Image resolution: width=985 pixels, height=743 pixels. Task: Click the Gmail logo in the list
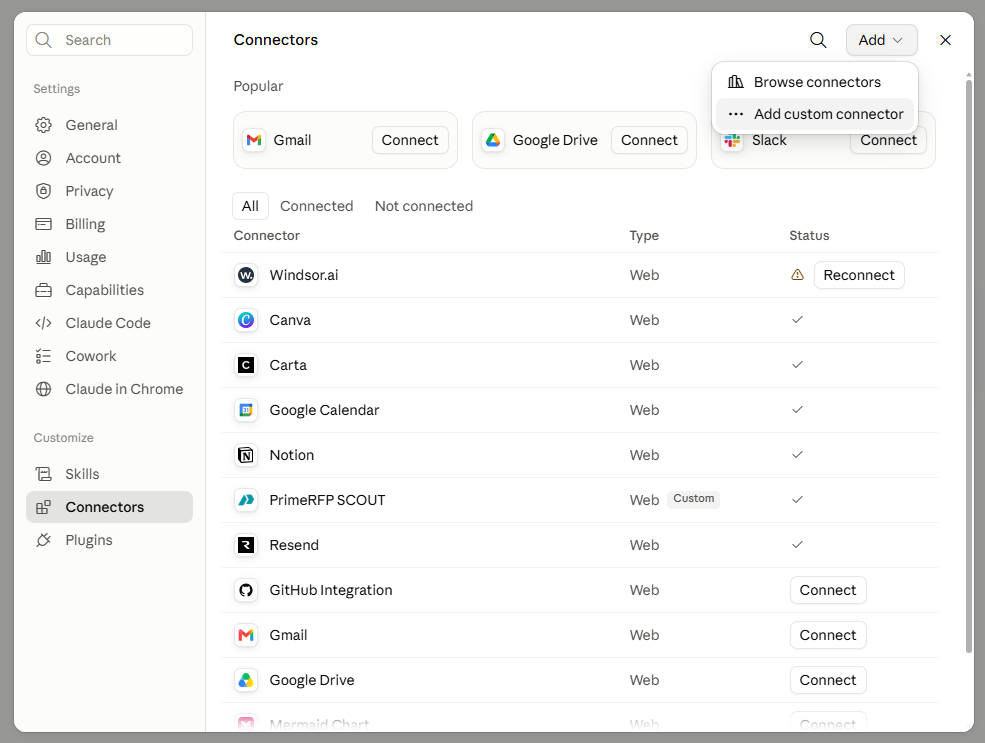246,635
